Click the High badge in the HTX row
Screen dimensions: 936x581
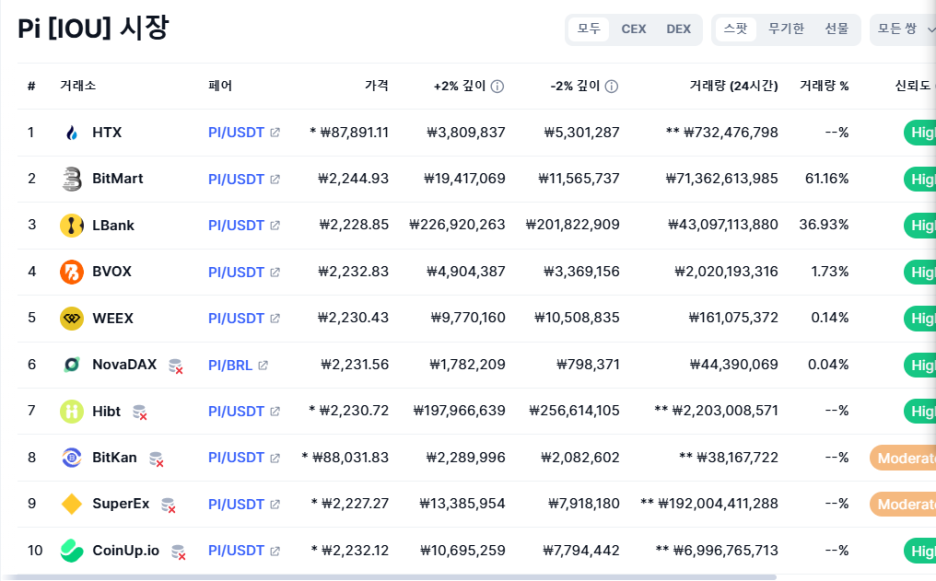pyautogui.click(x=919, y=133)
